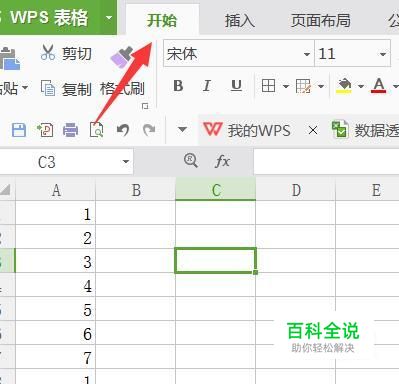Click the WPS 表格 application button
Viewport: 399px width, 384px height.
click(48, 17)
